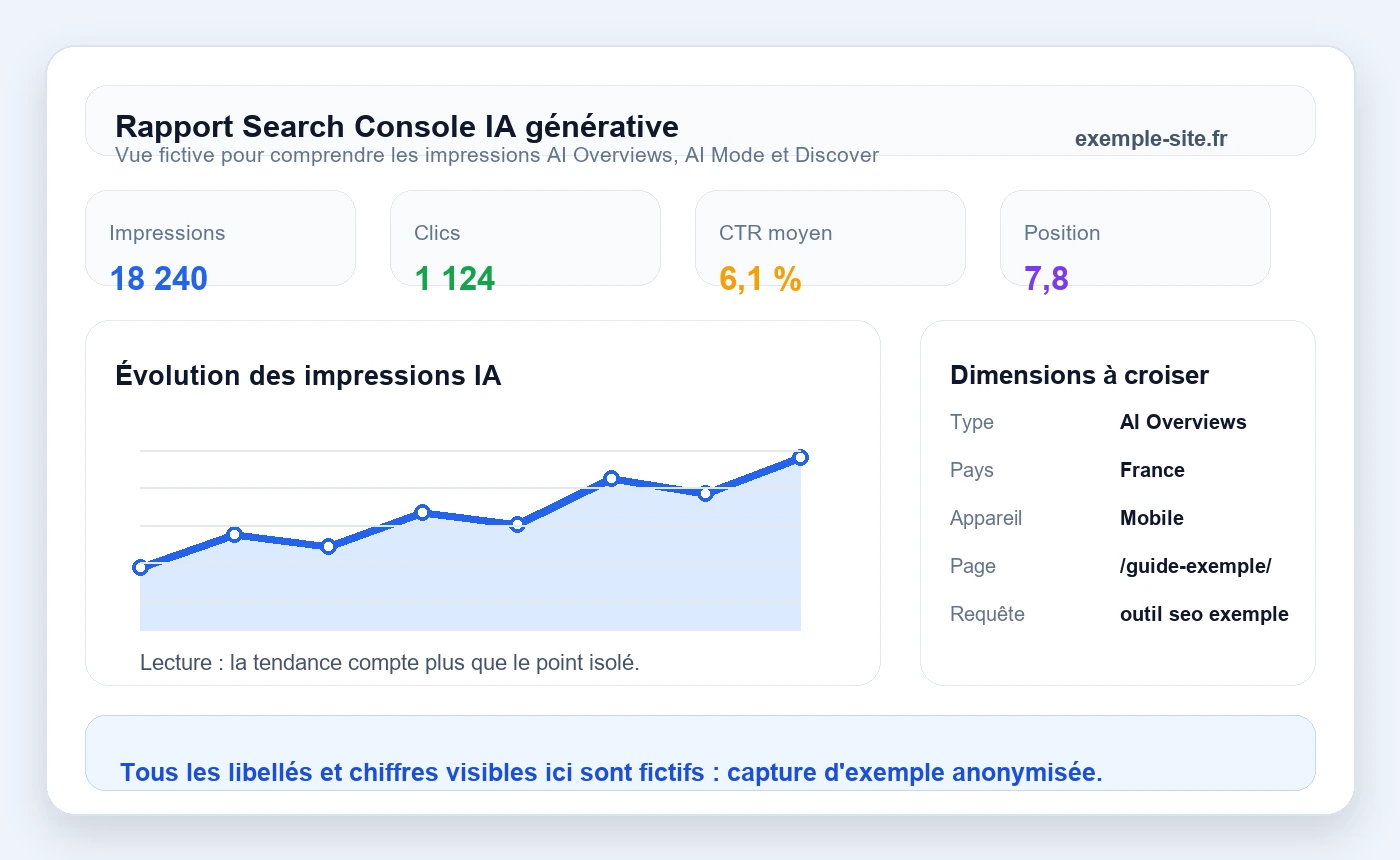Select the AI Overviews type value
Viewport: 1400px width, 860px height.
tap(1183, 422)
